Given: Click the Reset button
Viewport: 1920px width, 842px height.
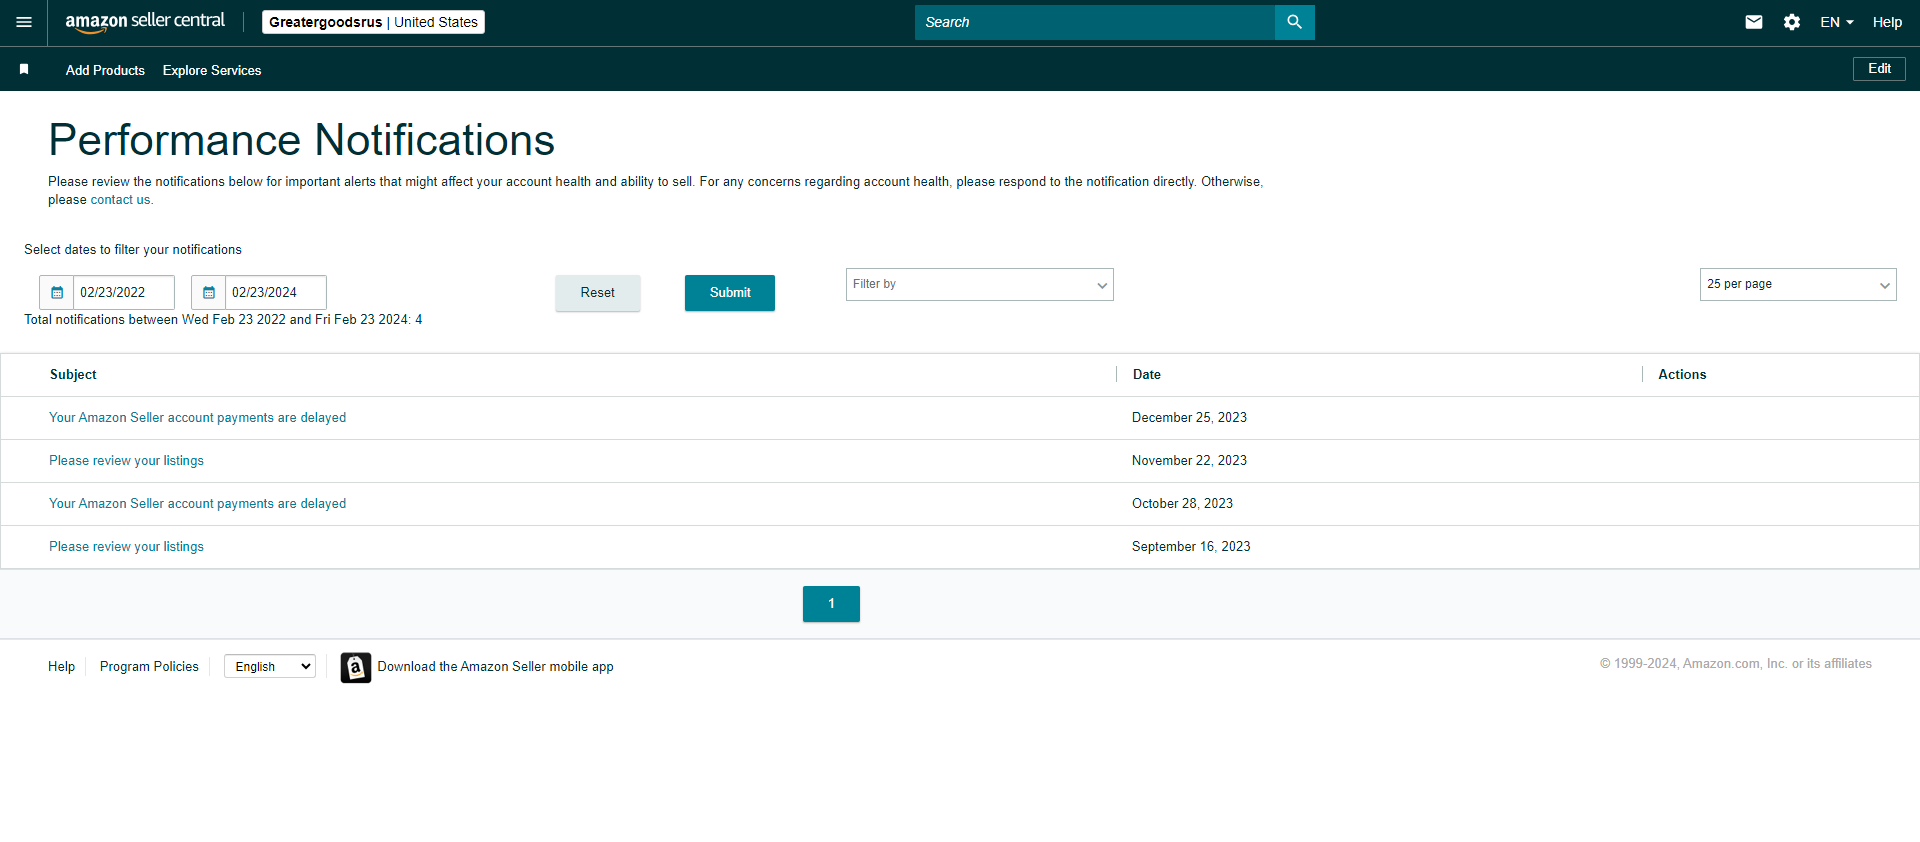Looking at the screenshot, I should click(x=598, y=293).
